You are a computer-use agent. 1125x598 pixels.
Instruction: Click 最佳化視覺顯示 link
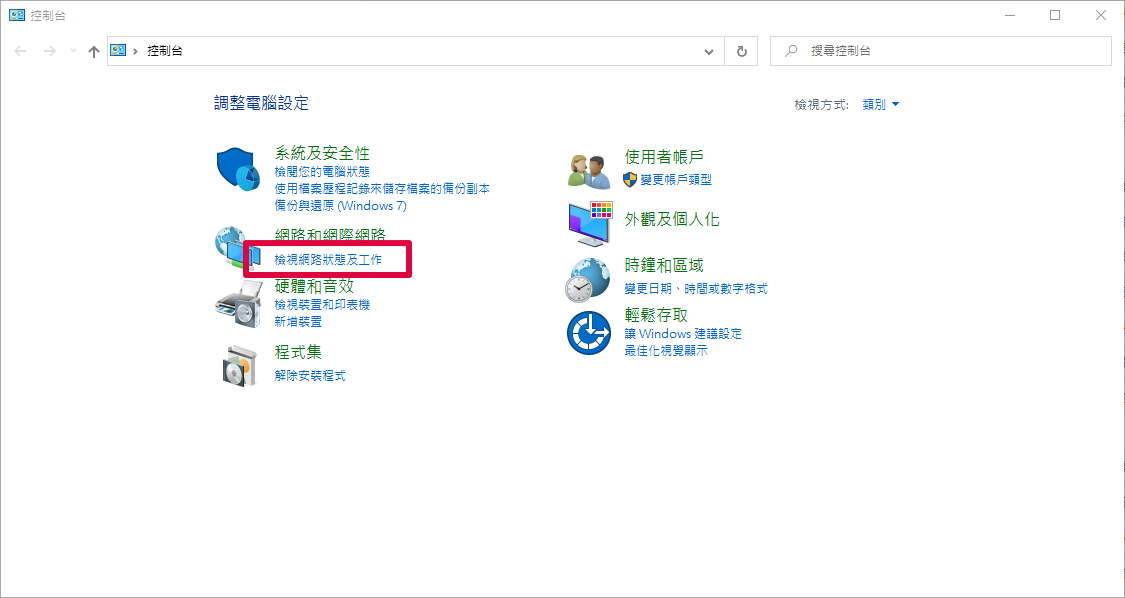(667, 350)
